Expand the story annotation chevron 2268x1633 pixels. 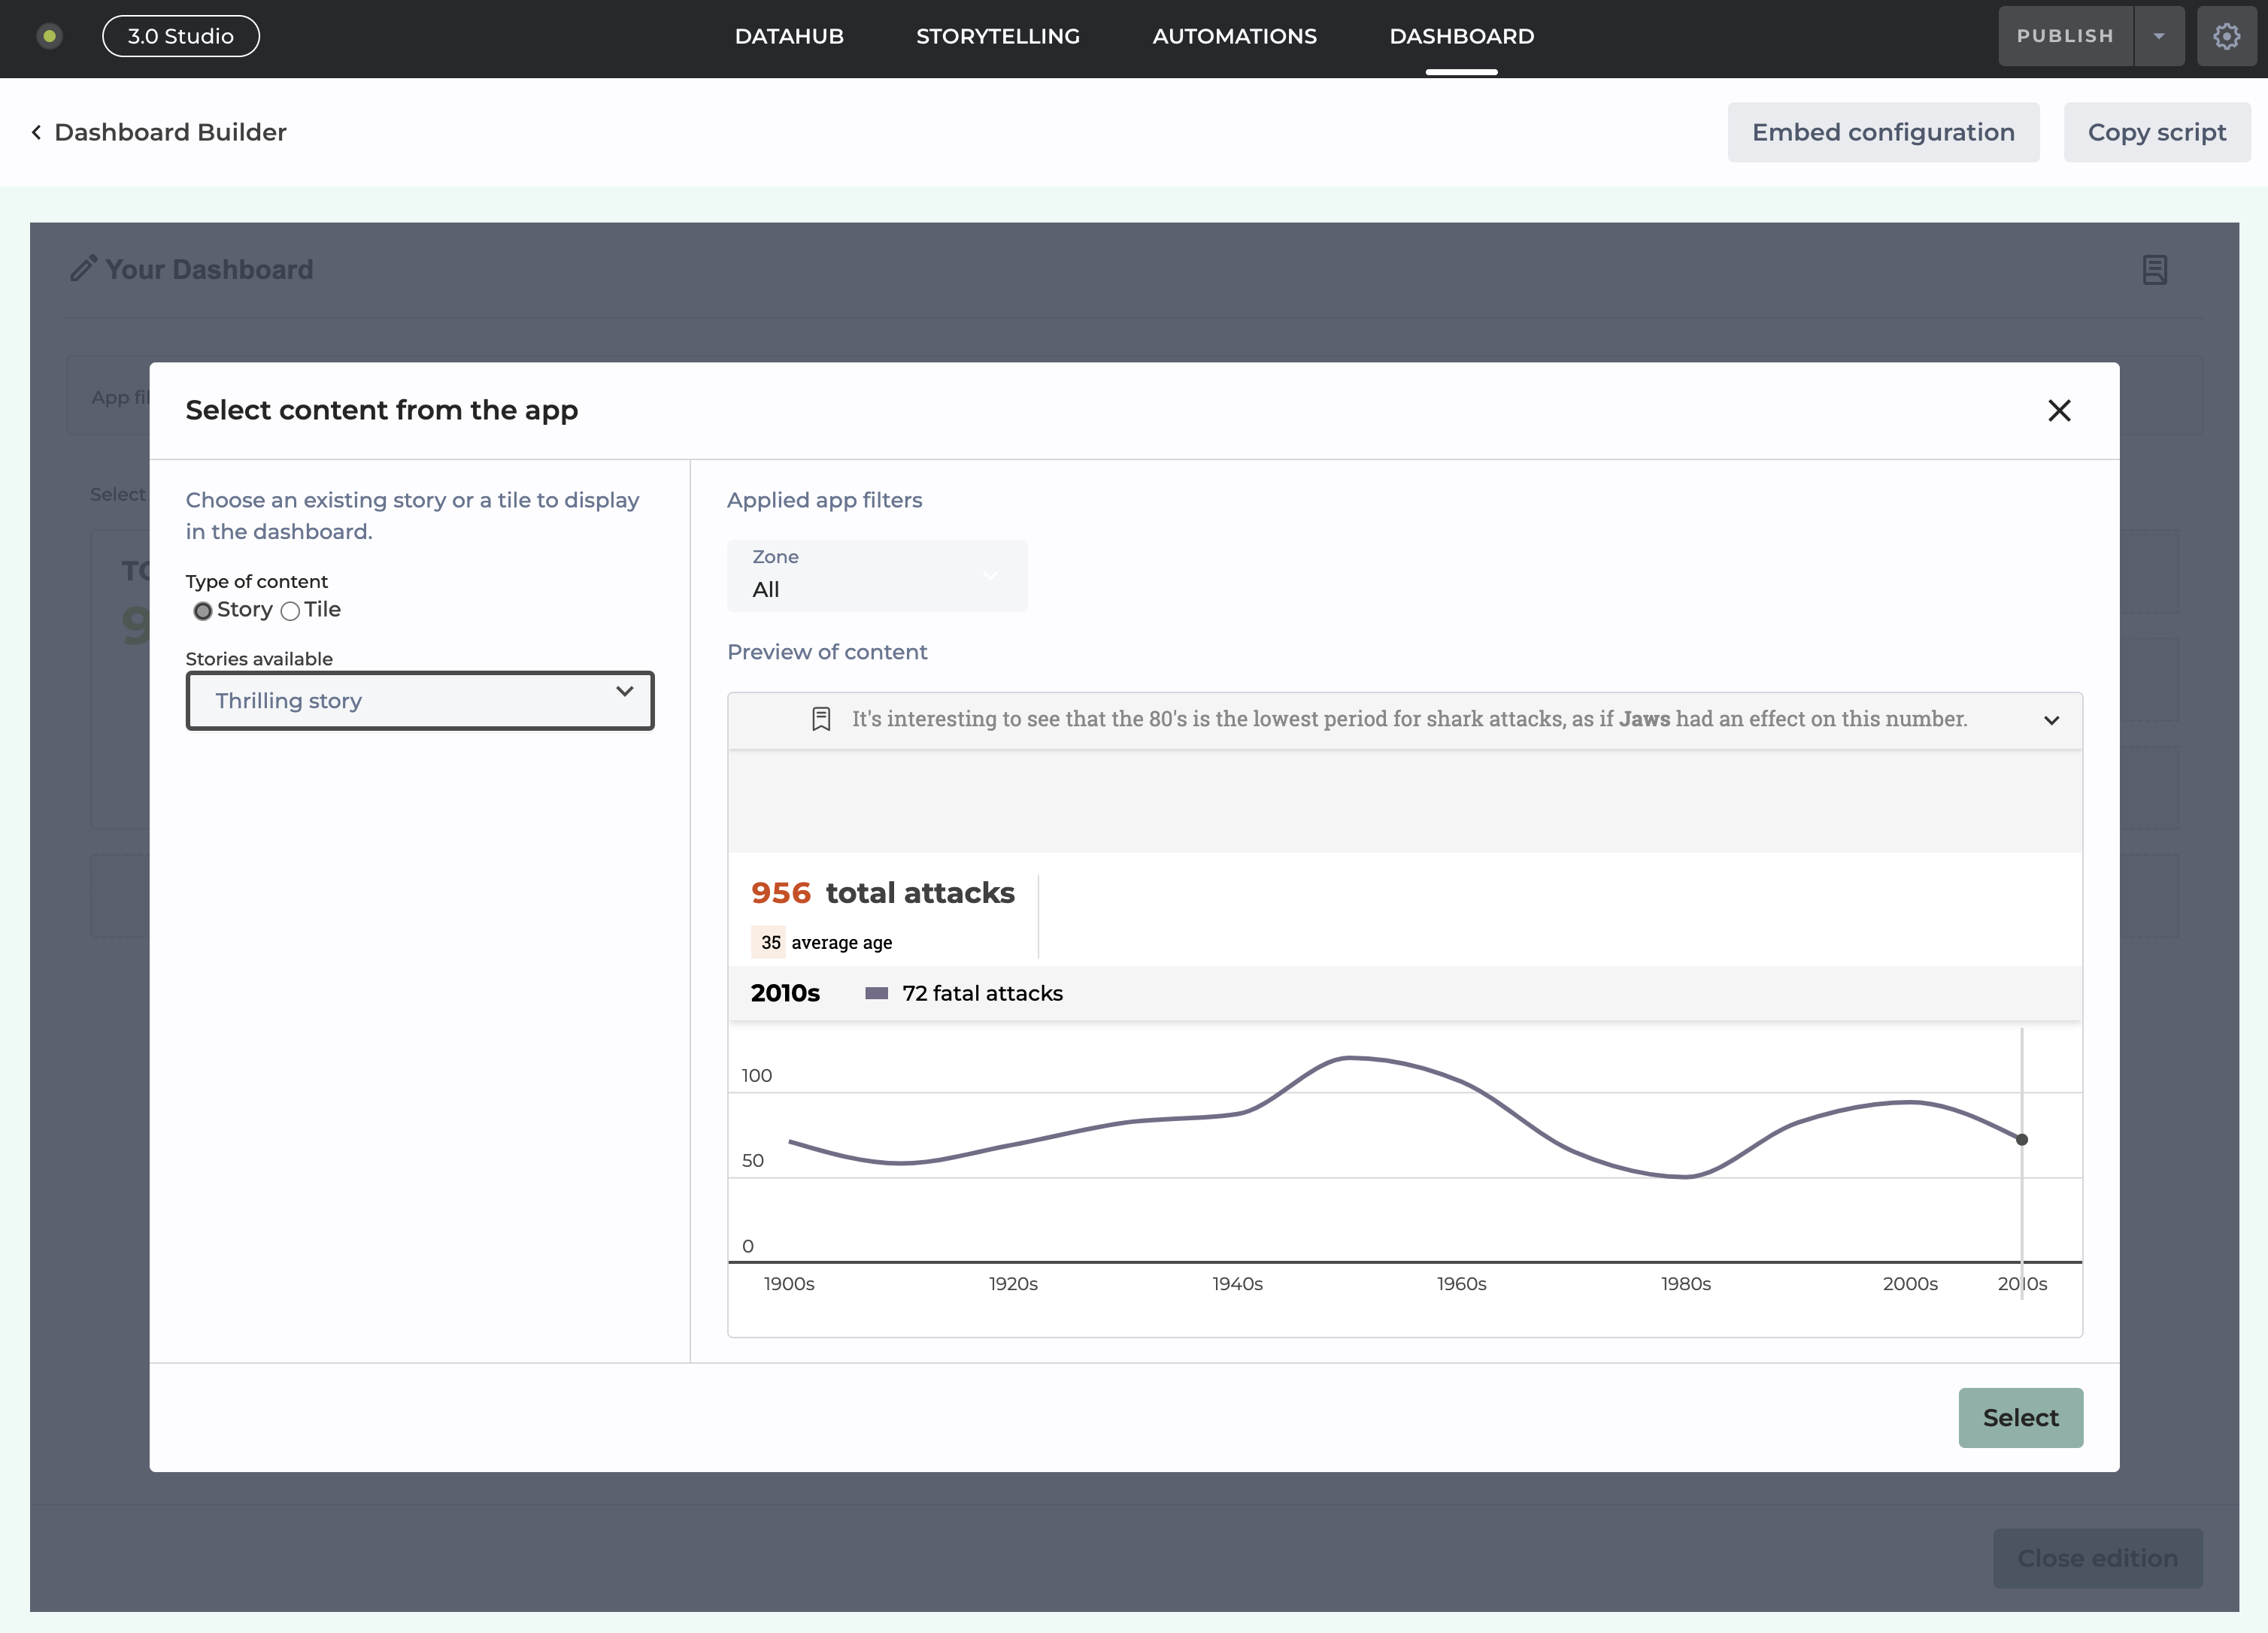(2051, 720)
